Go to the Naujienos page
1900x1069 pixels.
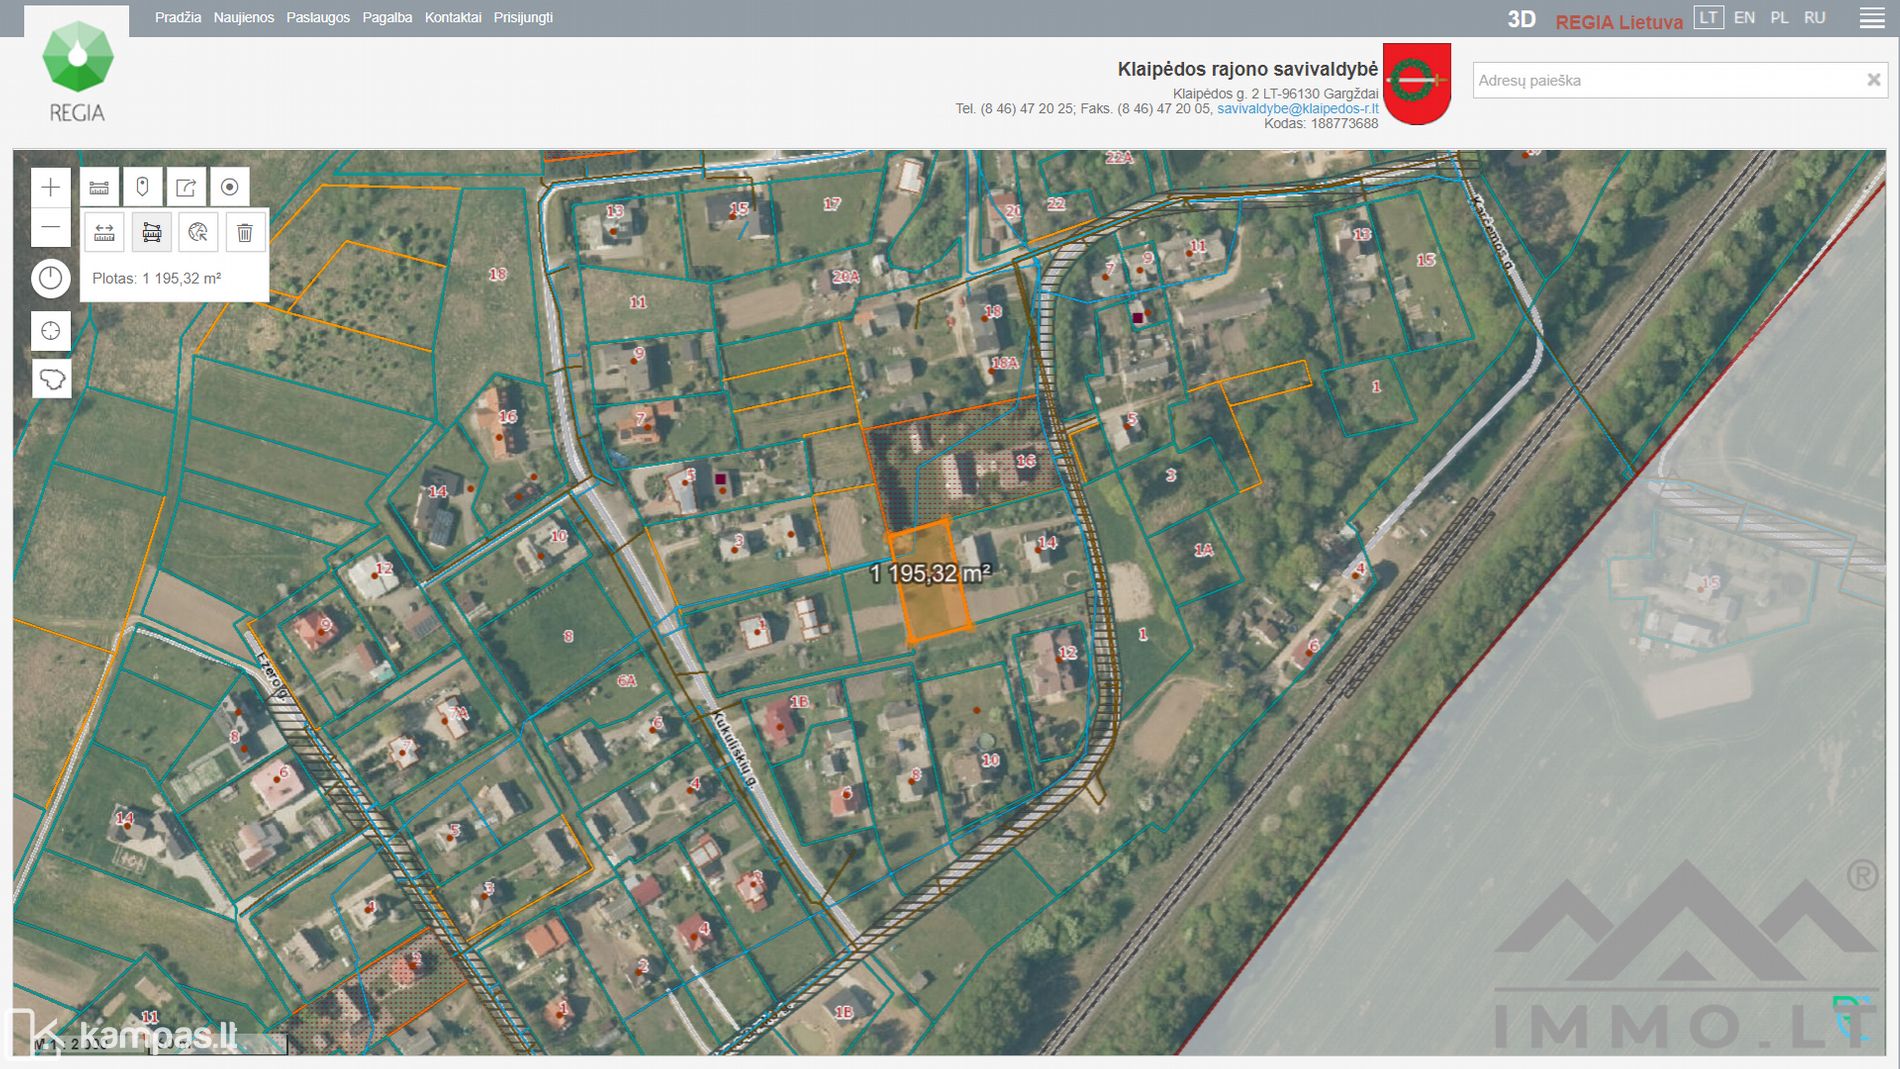pos(243,18)
